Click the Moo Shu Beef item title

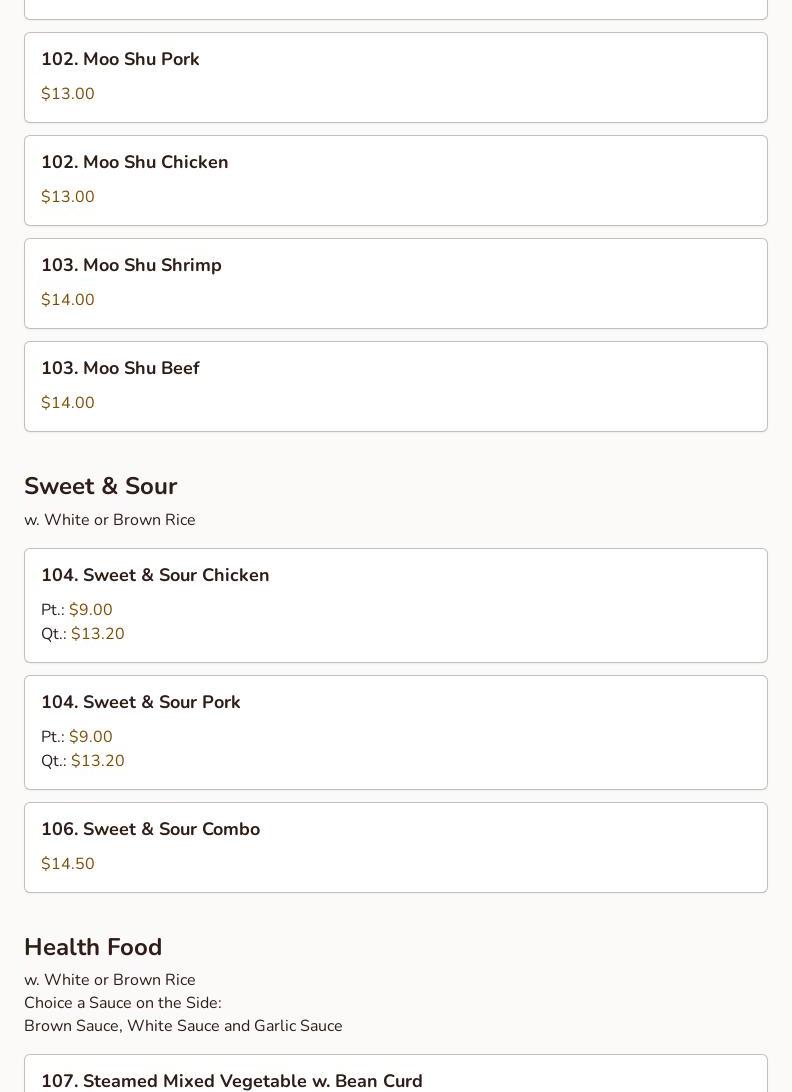pos(120,368)
